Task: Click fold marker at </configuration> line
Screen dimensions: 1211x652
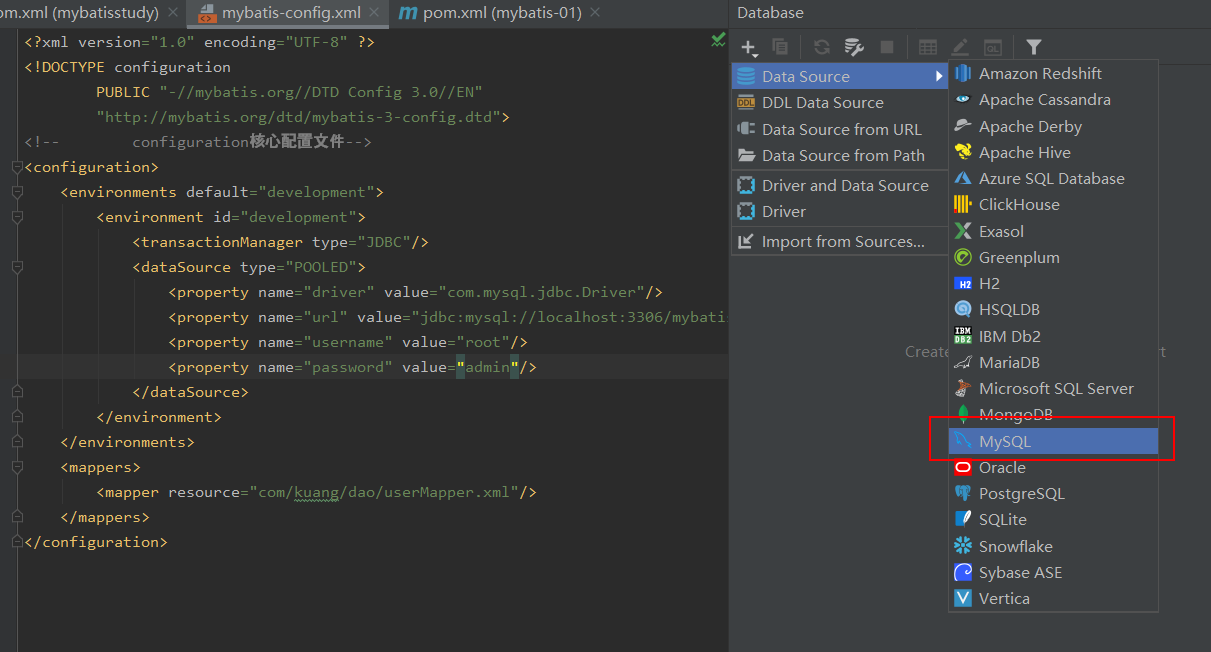Action: [x=17, y=542]
